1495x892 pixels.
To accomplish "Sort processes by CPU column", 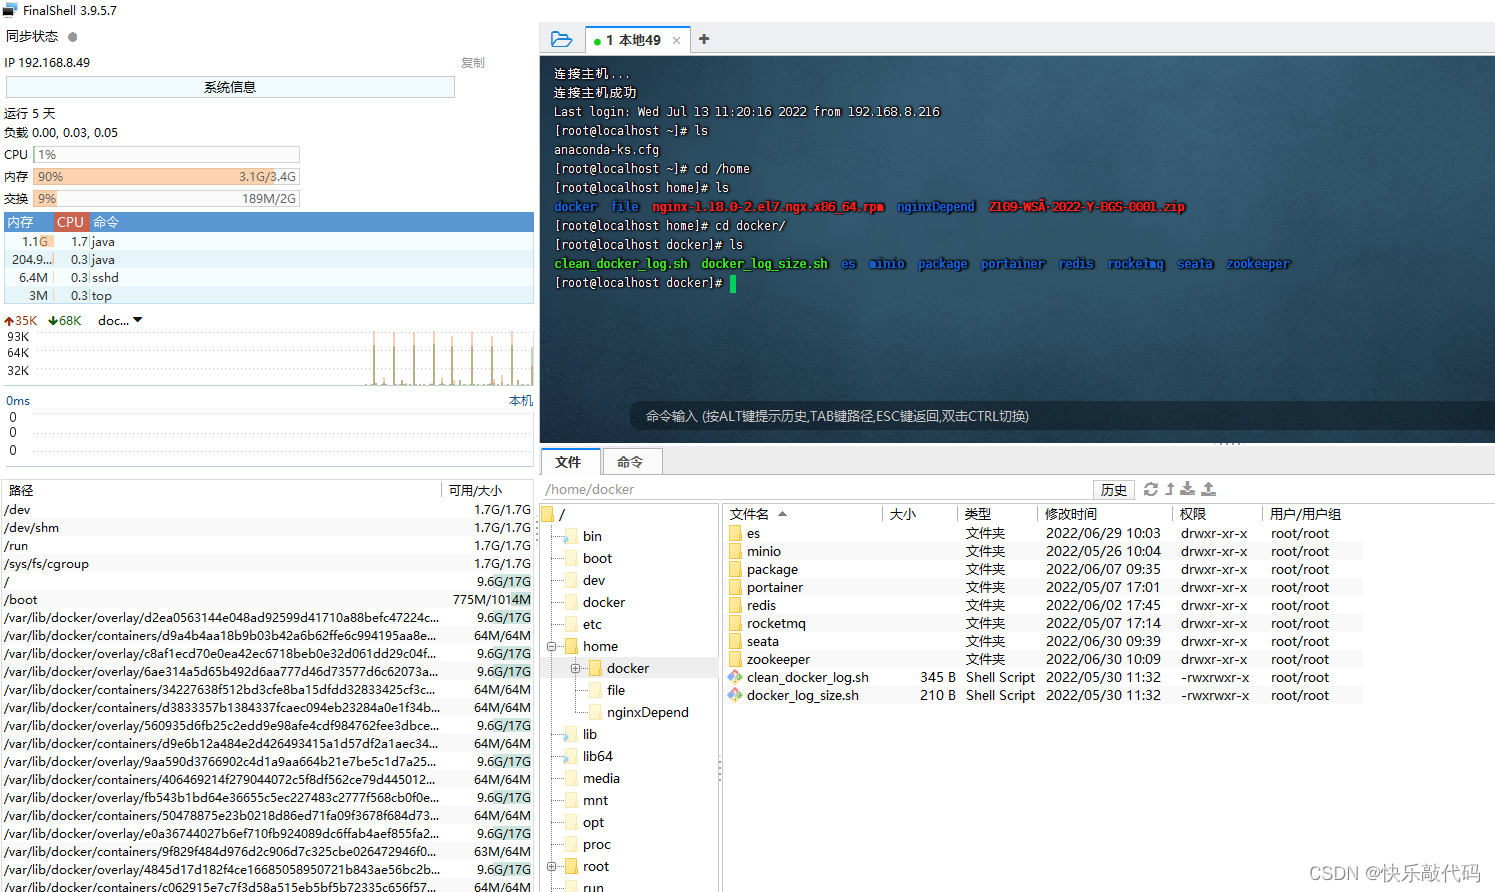I will pyautogui.click(x=70, y=222).
